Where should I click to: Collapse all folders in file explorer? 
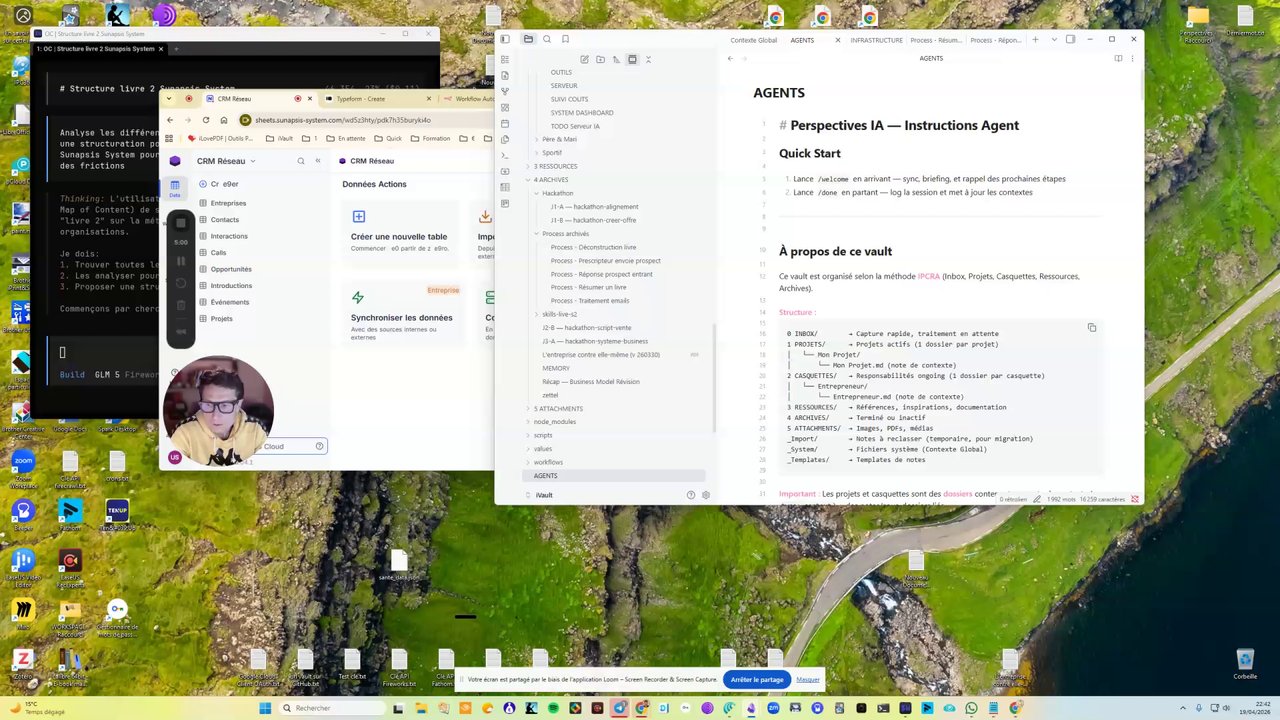point(648,59)
